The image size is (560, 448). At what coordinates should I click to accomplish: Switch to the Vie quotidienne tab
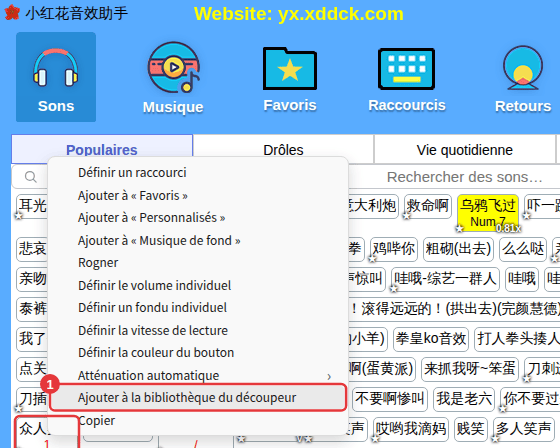465,150
